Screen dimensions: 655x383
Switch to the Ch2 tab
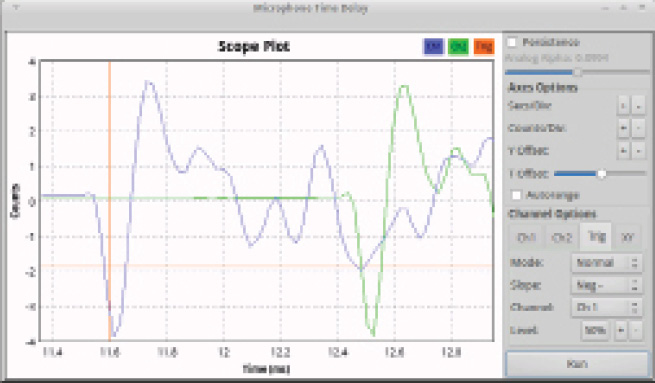[x=561, y=238]
